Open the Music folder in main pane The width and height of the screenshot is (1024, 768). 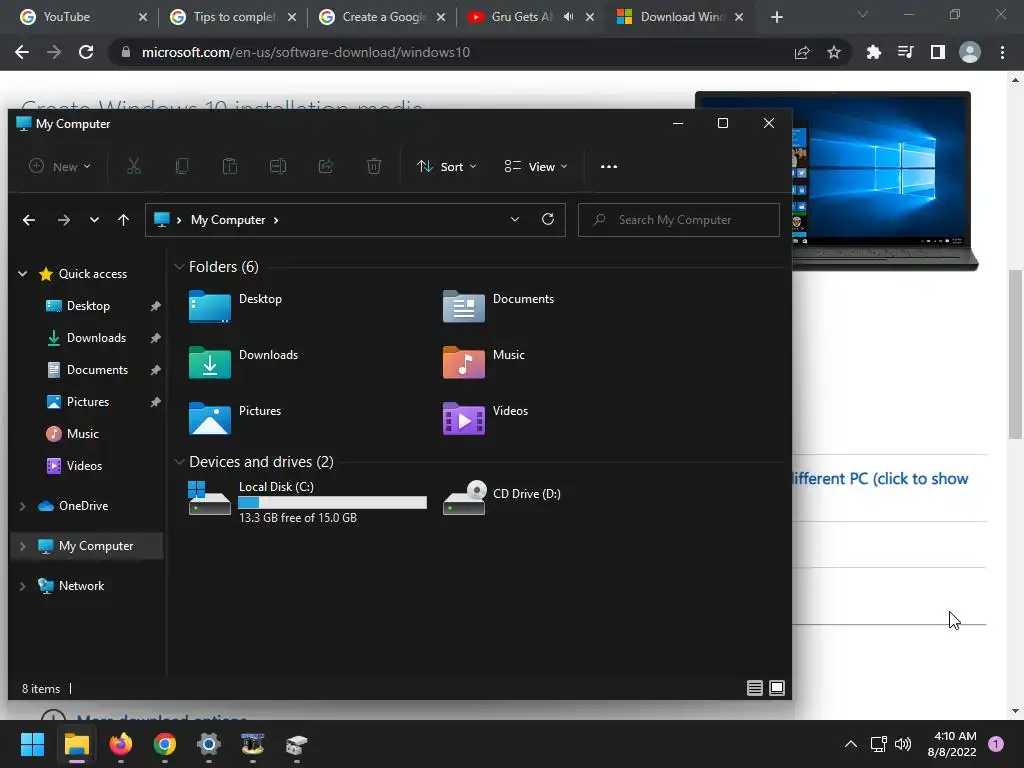point(484,362)
